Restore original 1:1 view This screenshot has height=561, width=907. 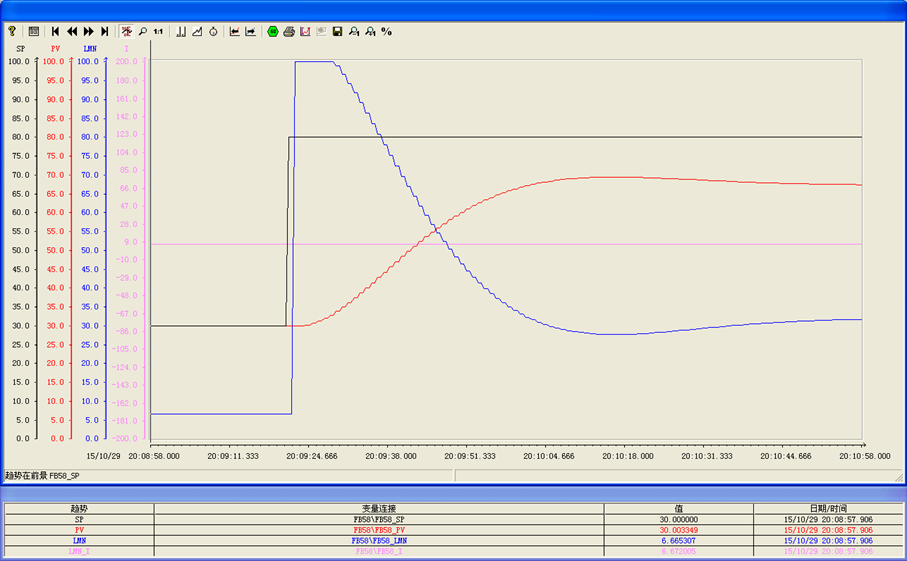[x=158, y=31]
